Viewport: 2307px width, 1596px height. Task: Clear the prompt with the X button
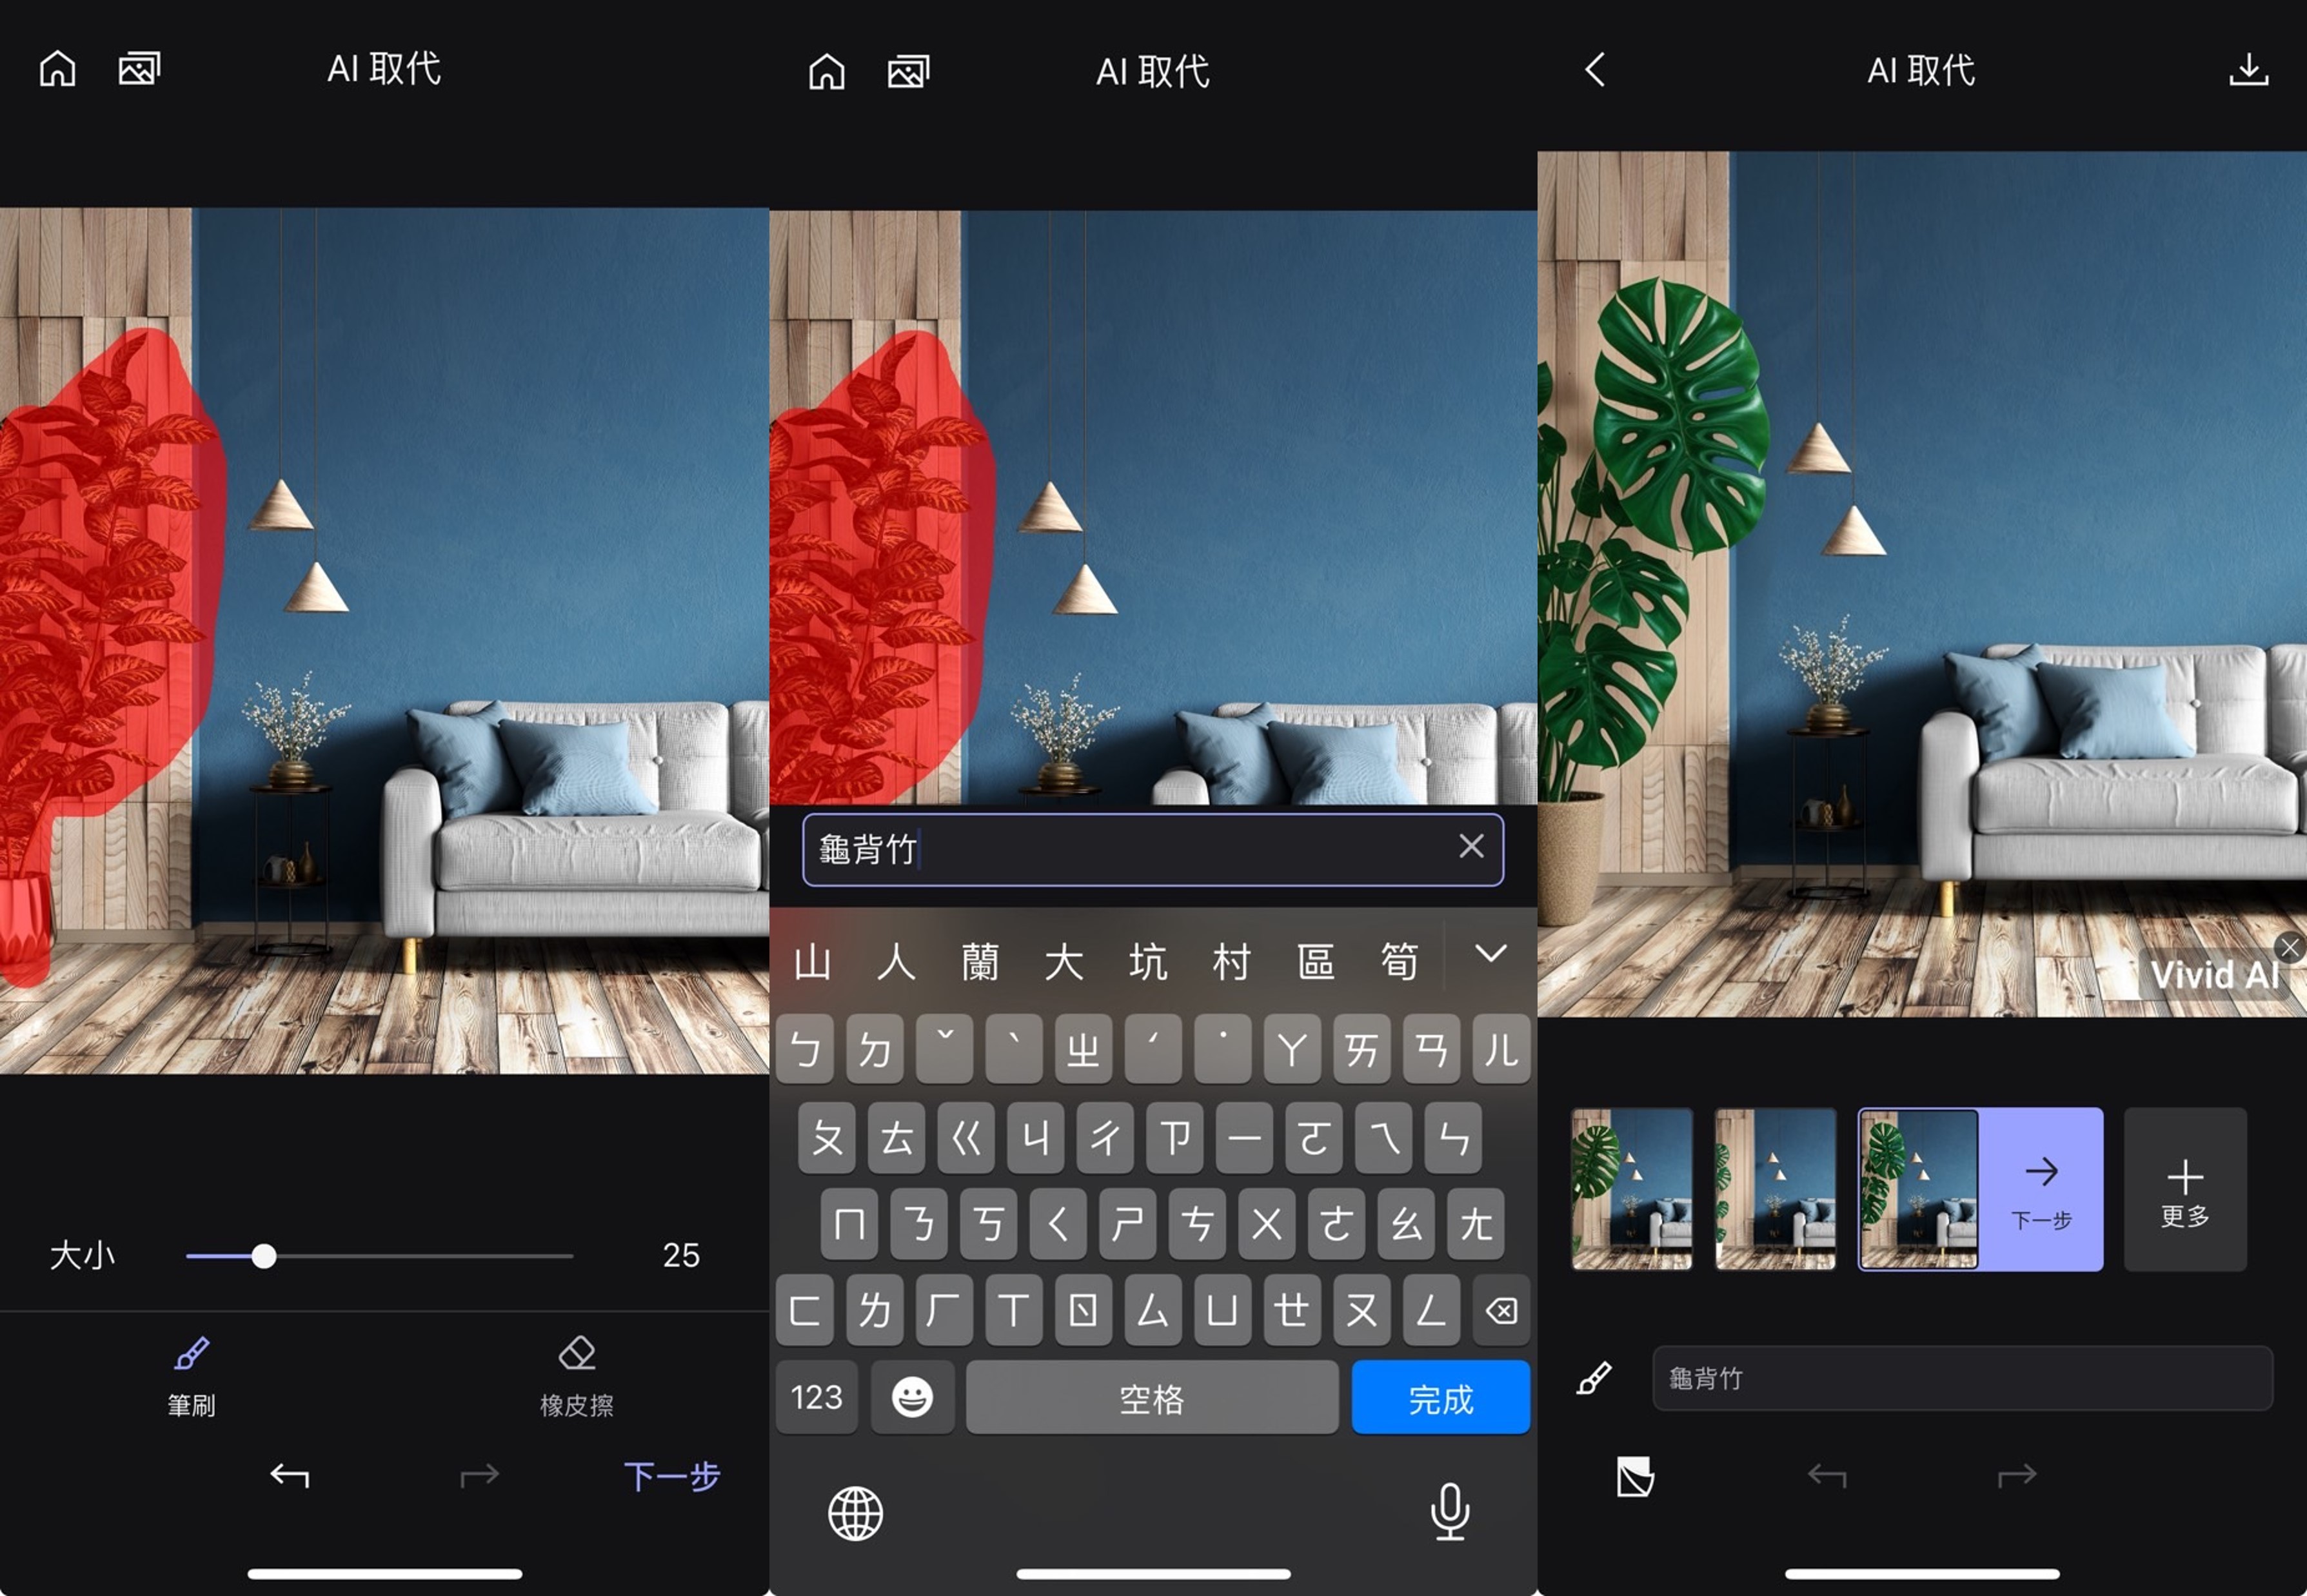point(1471,847)
